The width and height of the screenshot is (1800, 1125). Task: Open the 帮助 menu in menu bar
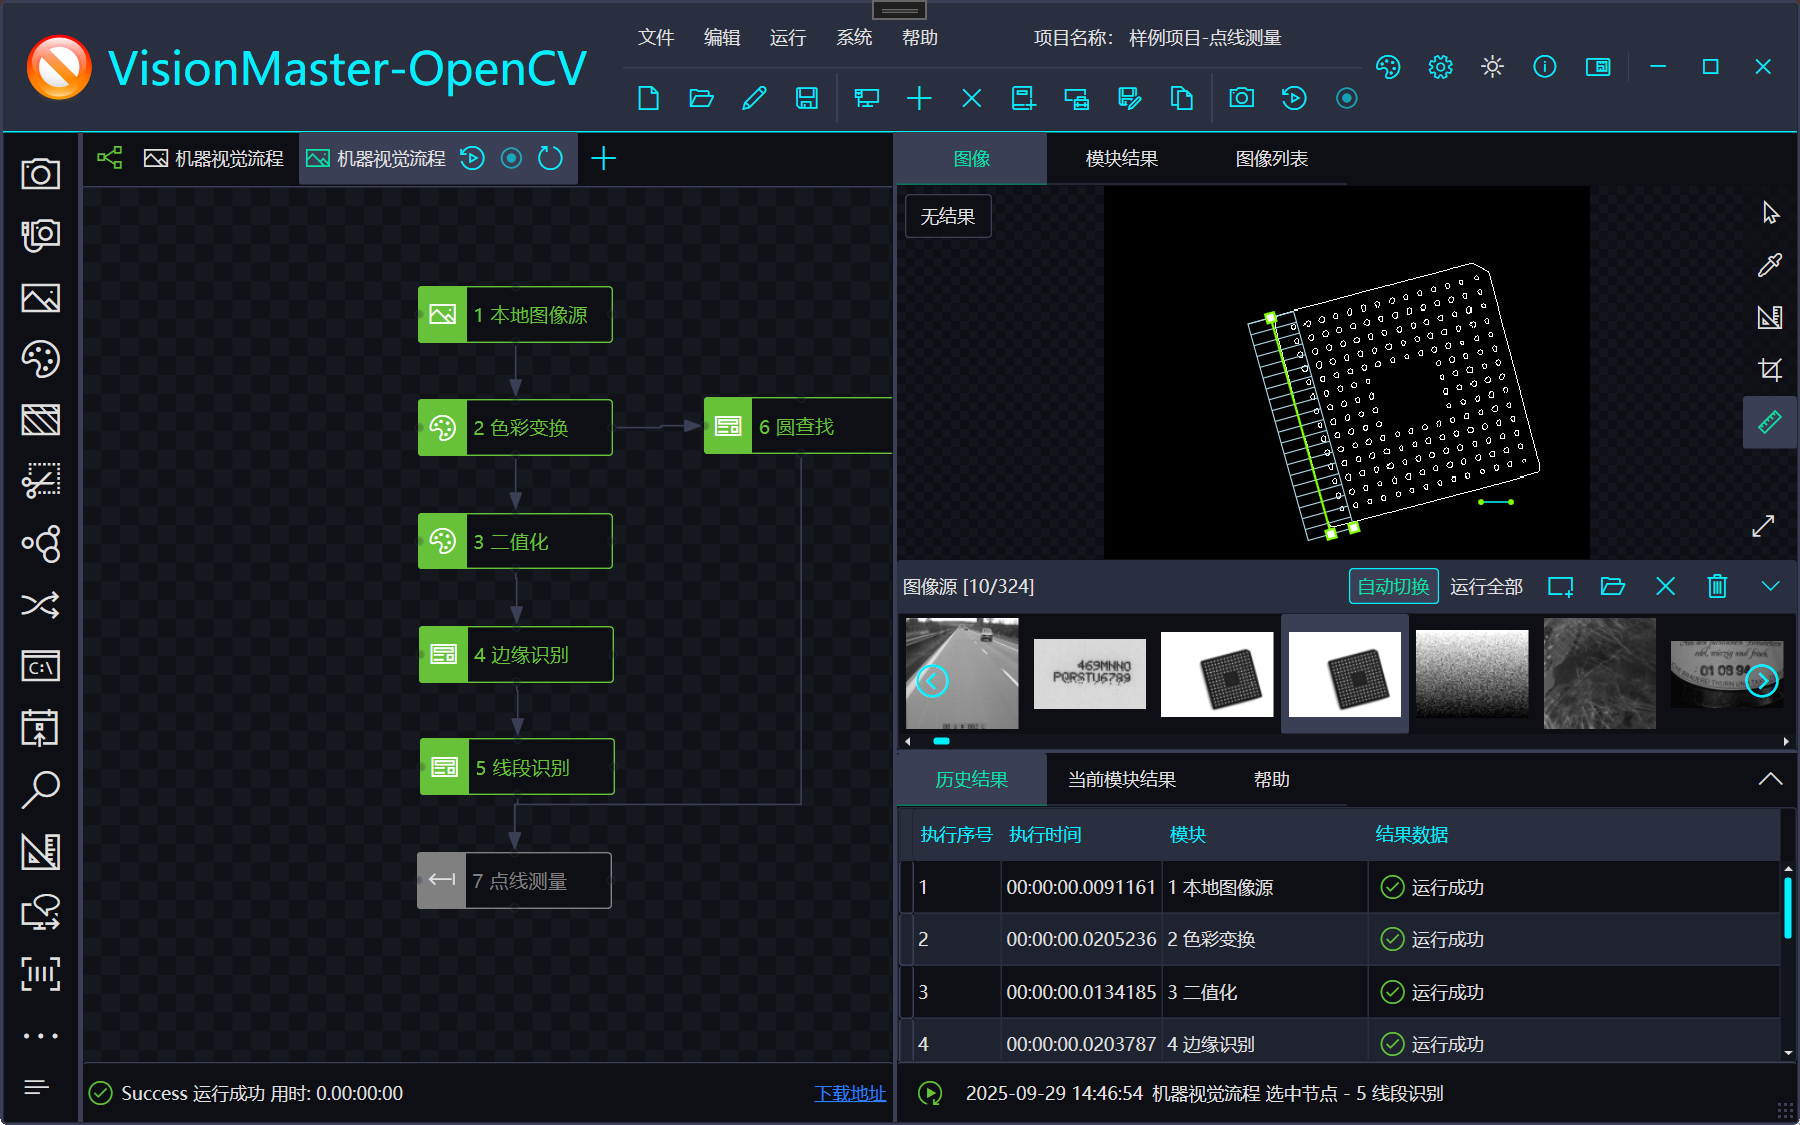coord(920,37)
